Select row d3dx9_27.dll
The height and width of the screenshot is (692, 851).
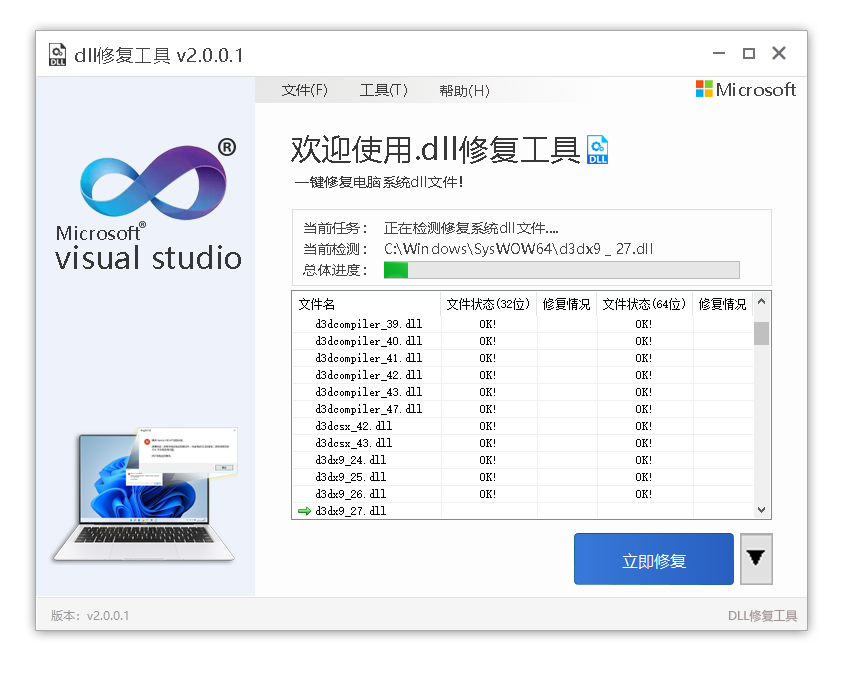point(523,511)
